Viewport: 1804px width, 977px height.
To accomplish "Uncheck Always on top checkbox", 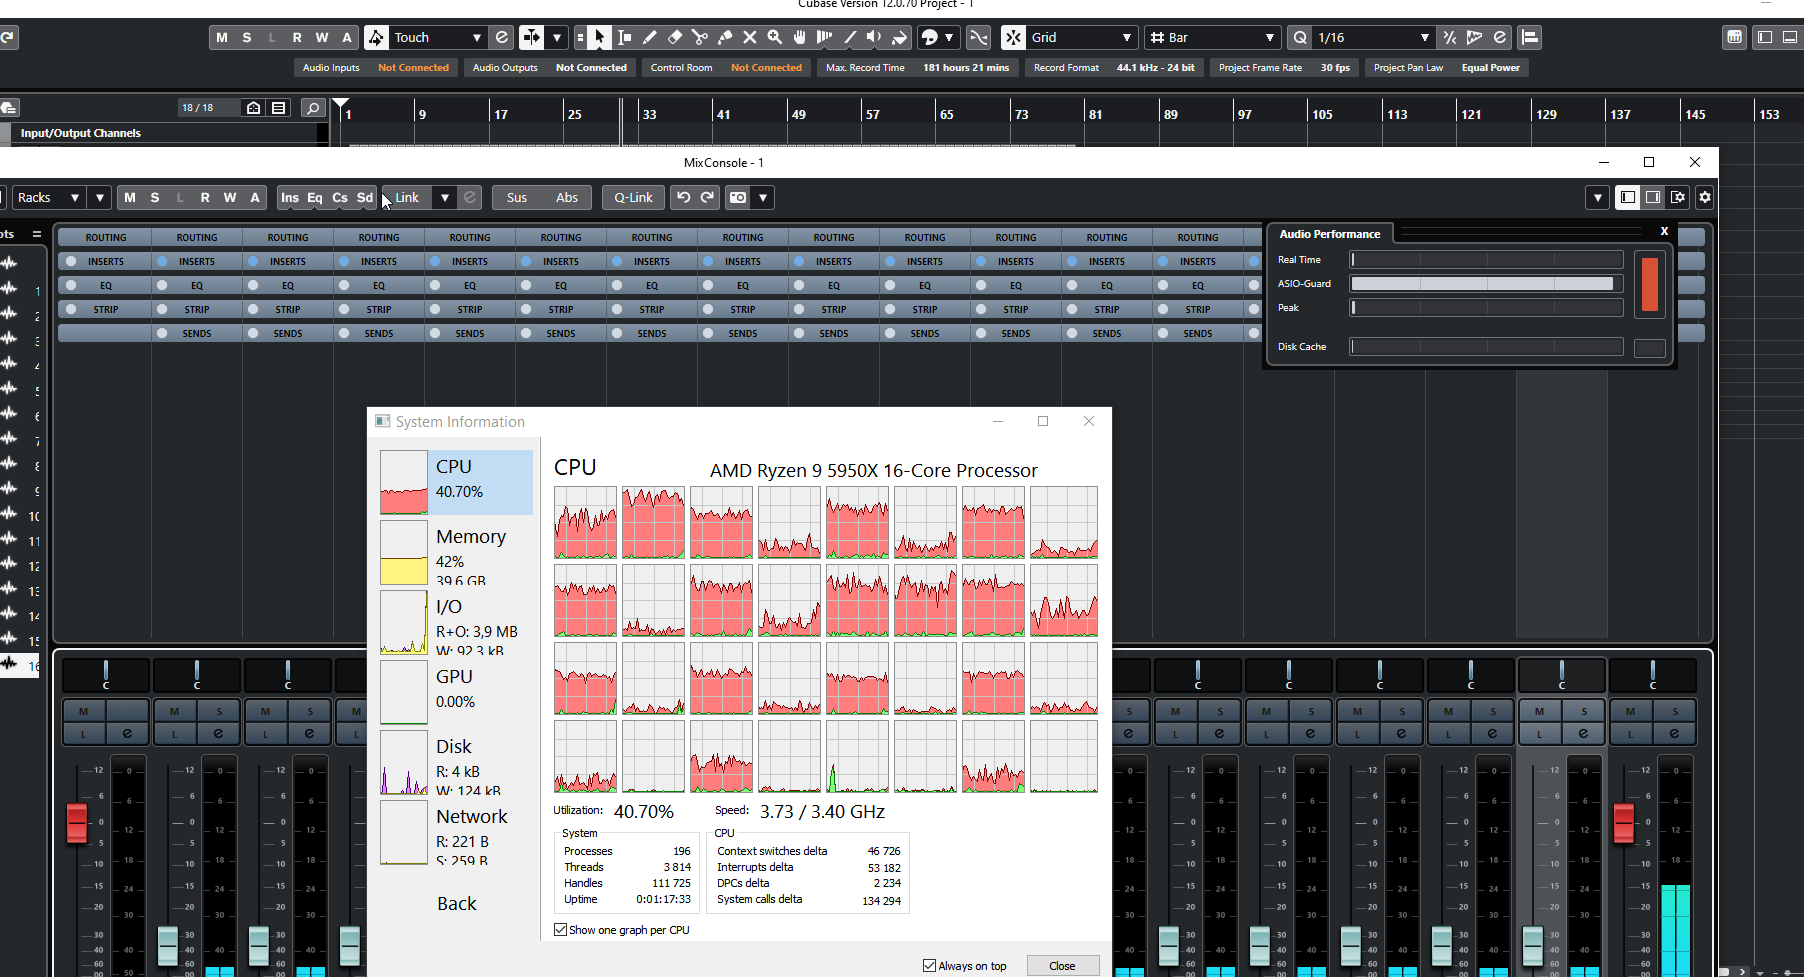I will [930, 966].
